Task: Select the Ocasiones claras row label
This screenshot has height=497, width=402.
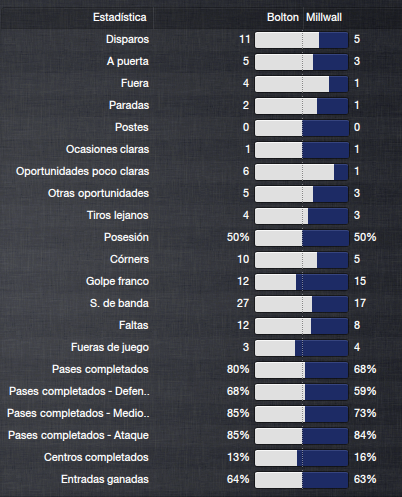Action: (107, 149)
